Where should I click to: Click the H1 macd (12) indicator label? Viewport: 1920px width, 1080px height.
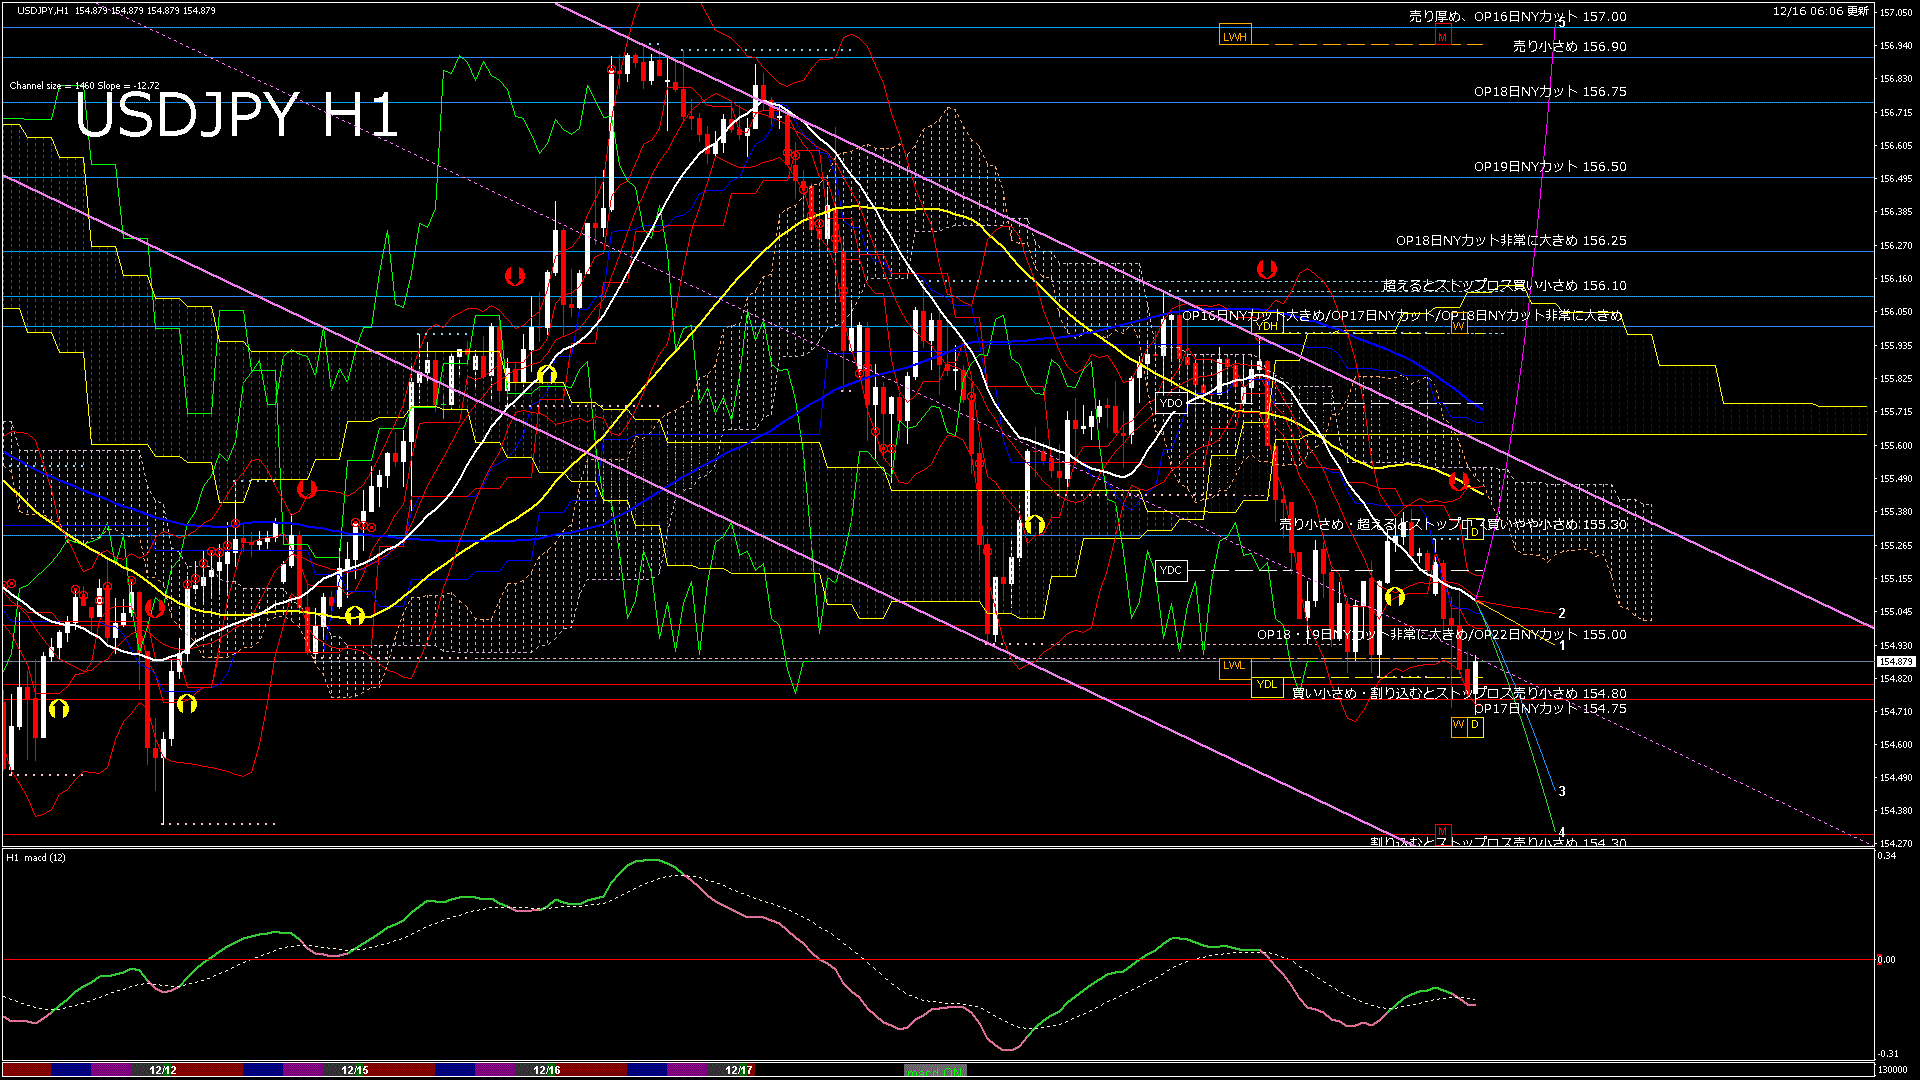35,857
